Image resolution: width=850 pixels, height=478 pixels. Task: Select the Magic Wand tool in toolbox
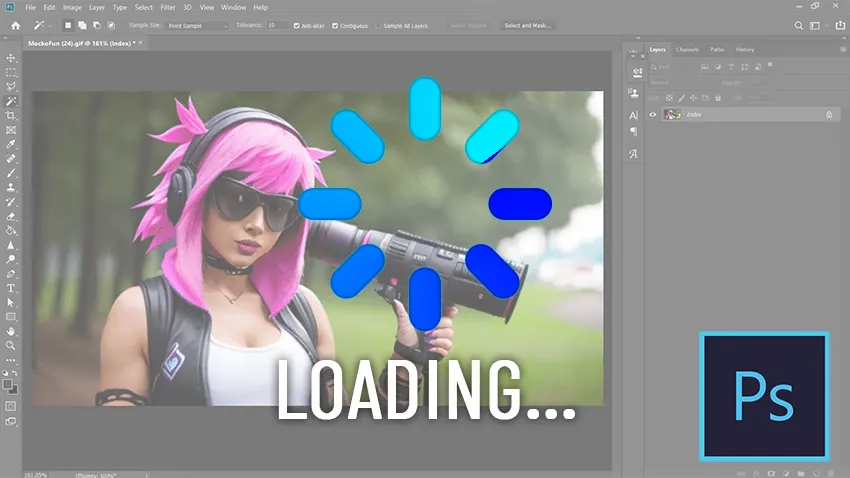tap(11, 101)
